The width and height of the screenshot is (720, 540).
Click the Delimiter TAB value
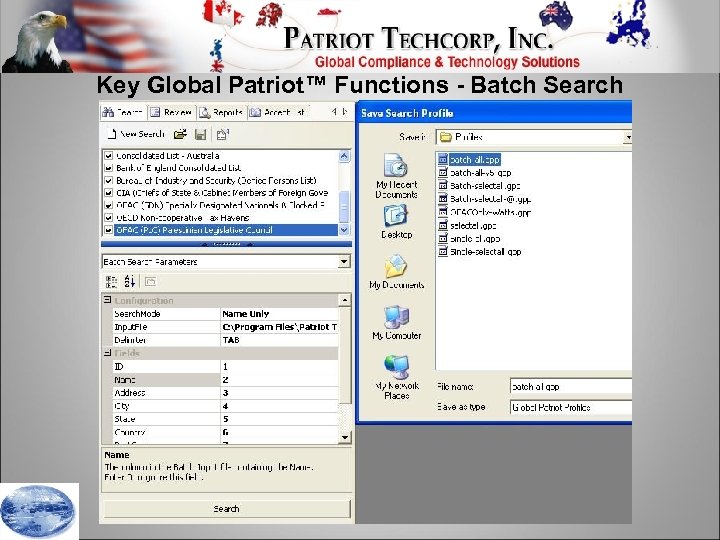tap(279, 340)
